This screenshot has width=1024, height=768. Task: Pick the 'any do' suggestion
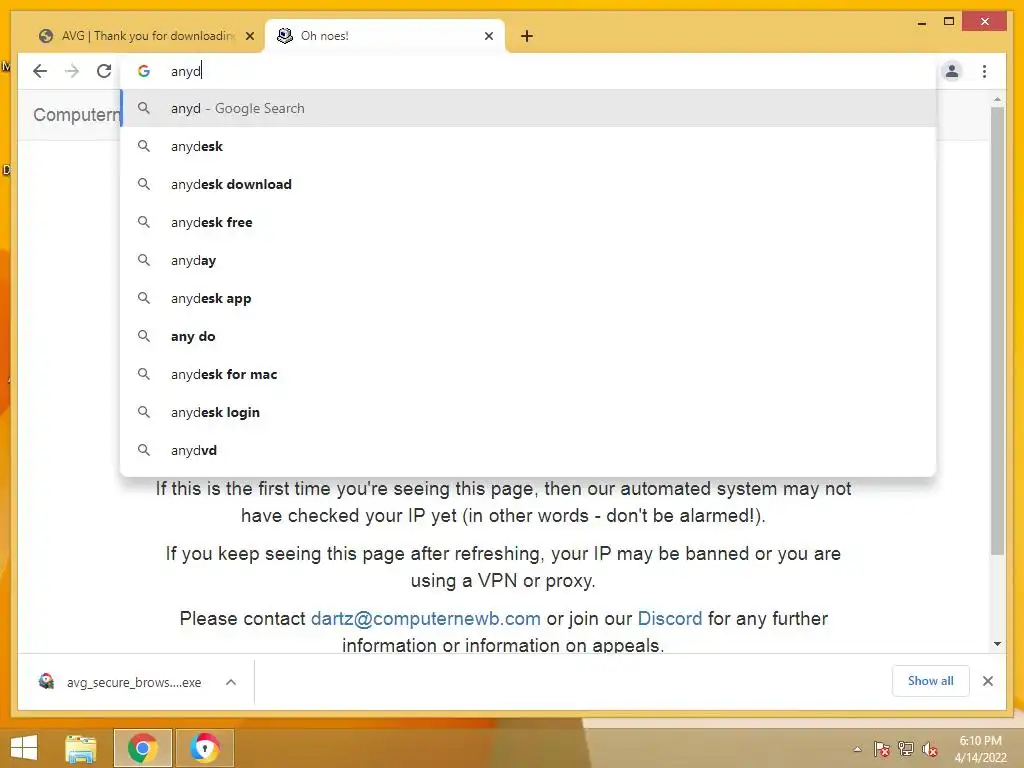tap(528, 336)
